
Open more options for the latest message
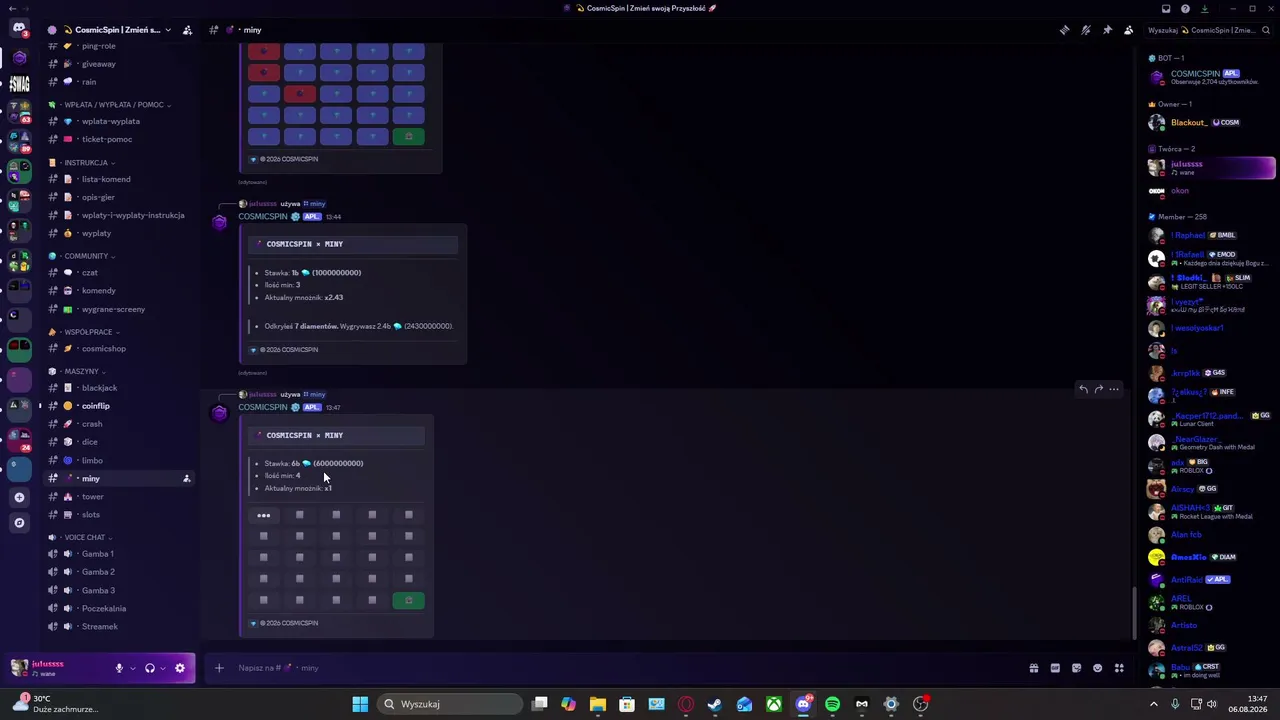pos(1114,389)
